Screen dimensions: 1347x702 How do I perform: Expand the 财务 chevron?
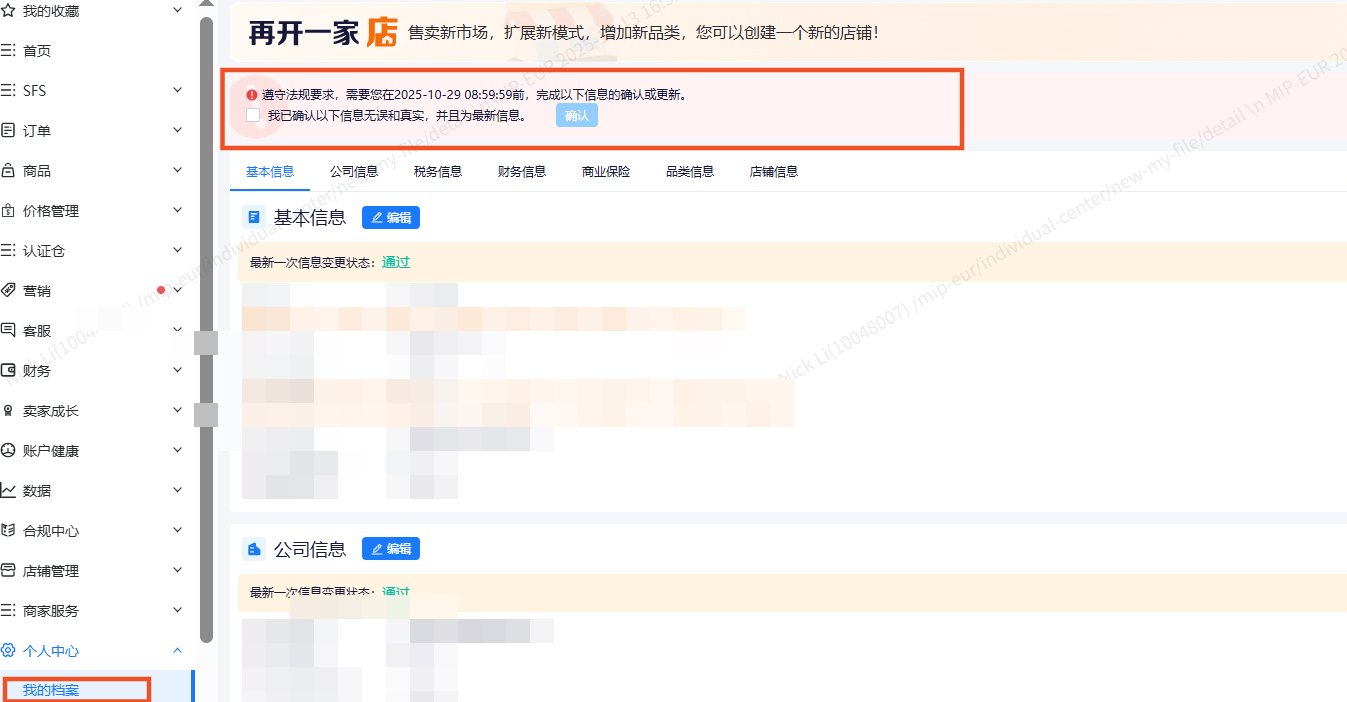[178, 370]
